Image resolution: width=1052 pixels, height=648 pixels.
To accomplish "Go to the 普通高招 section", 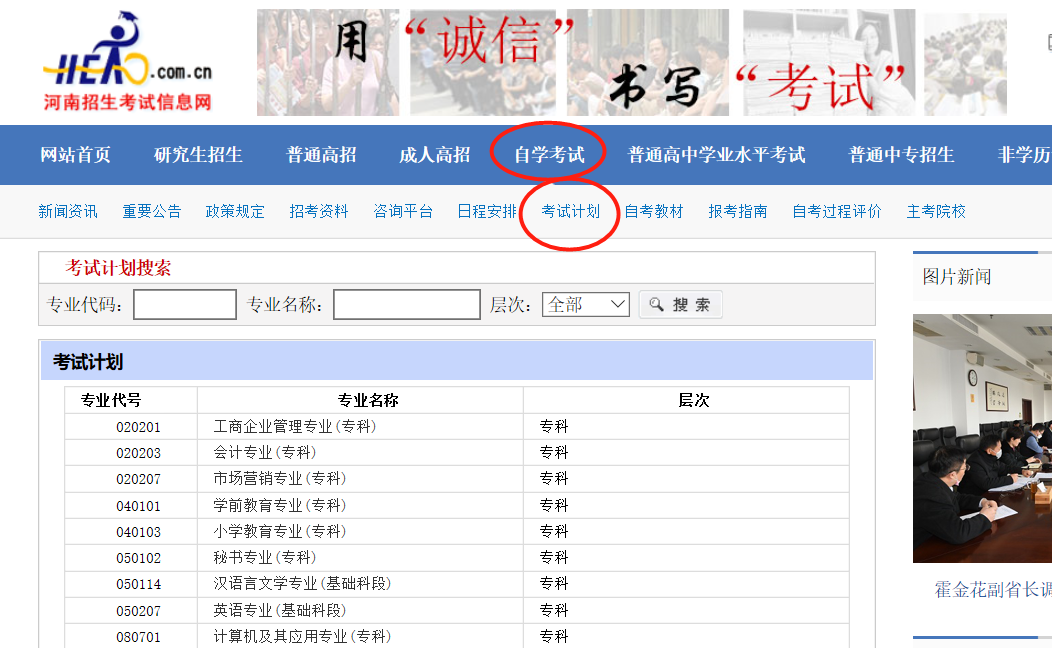I will (321, 155).
